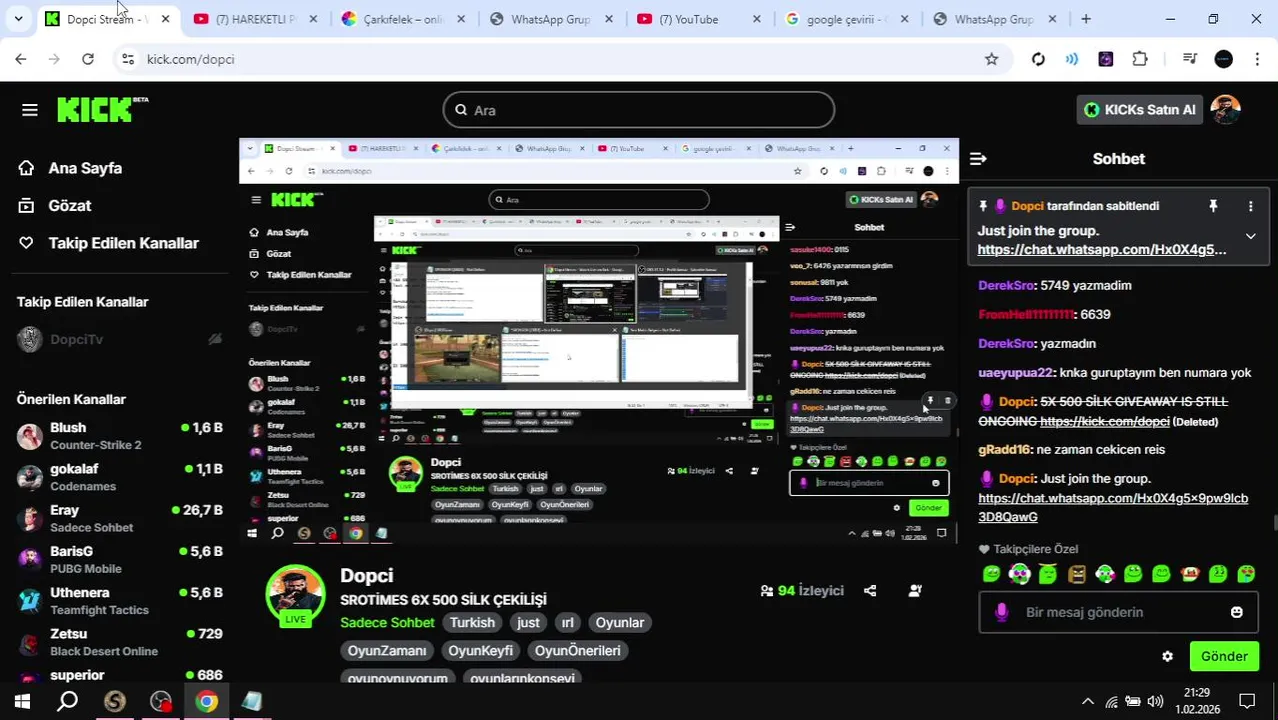
Task: Select the ırl tag
Action: coord(568,622)
